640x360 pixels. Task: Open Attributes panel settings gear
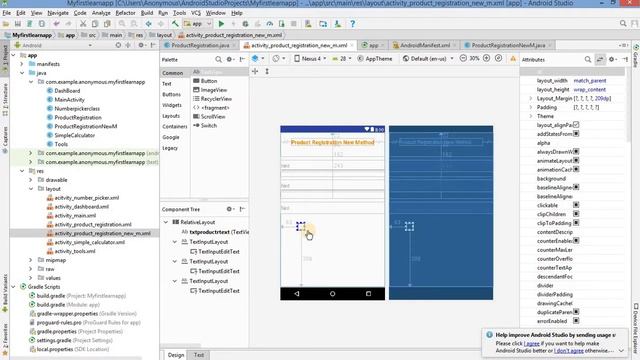pos(612,60)
